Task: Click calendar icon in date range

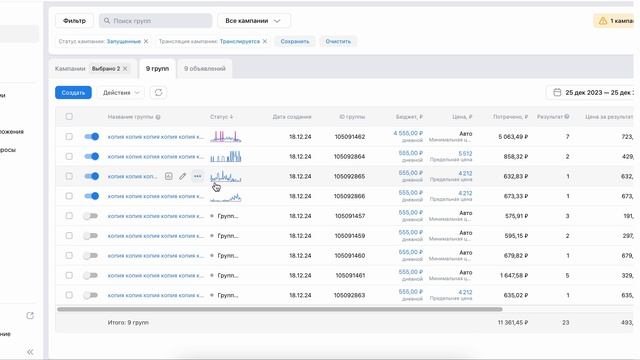Action: pos(557,93)
